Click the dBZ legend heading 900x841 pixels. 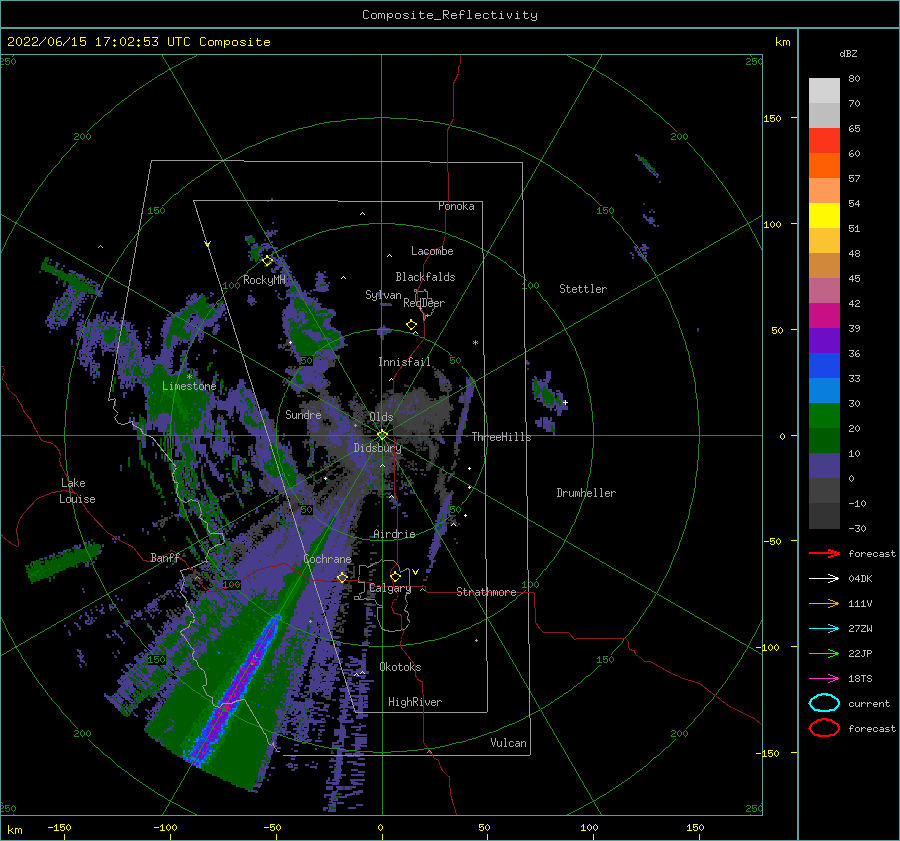[848, 53]
